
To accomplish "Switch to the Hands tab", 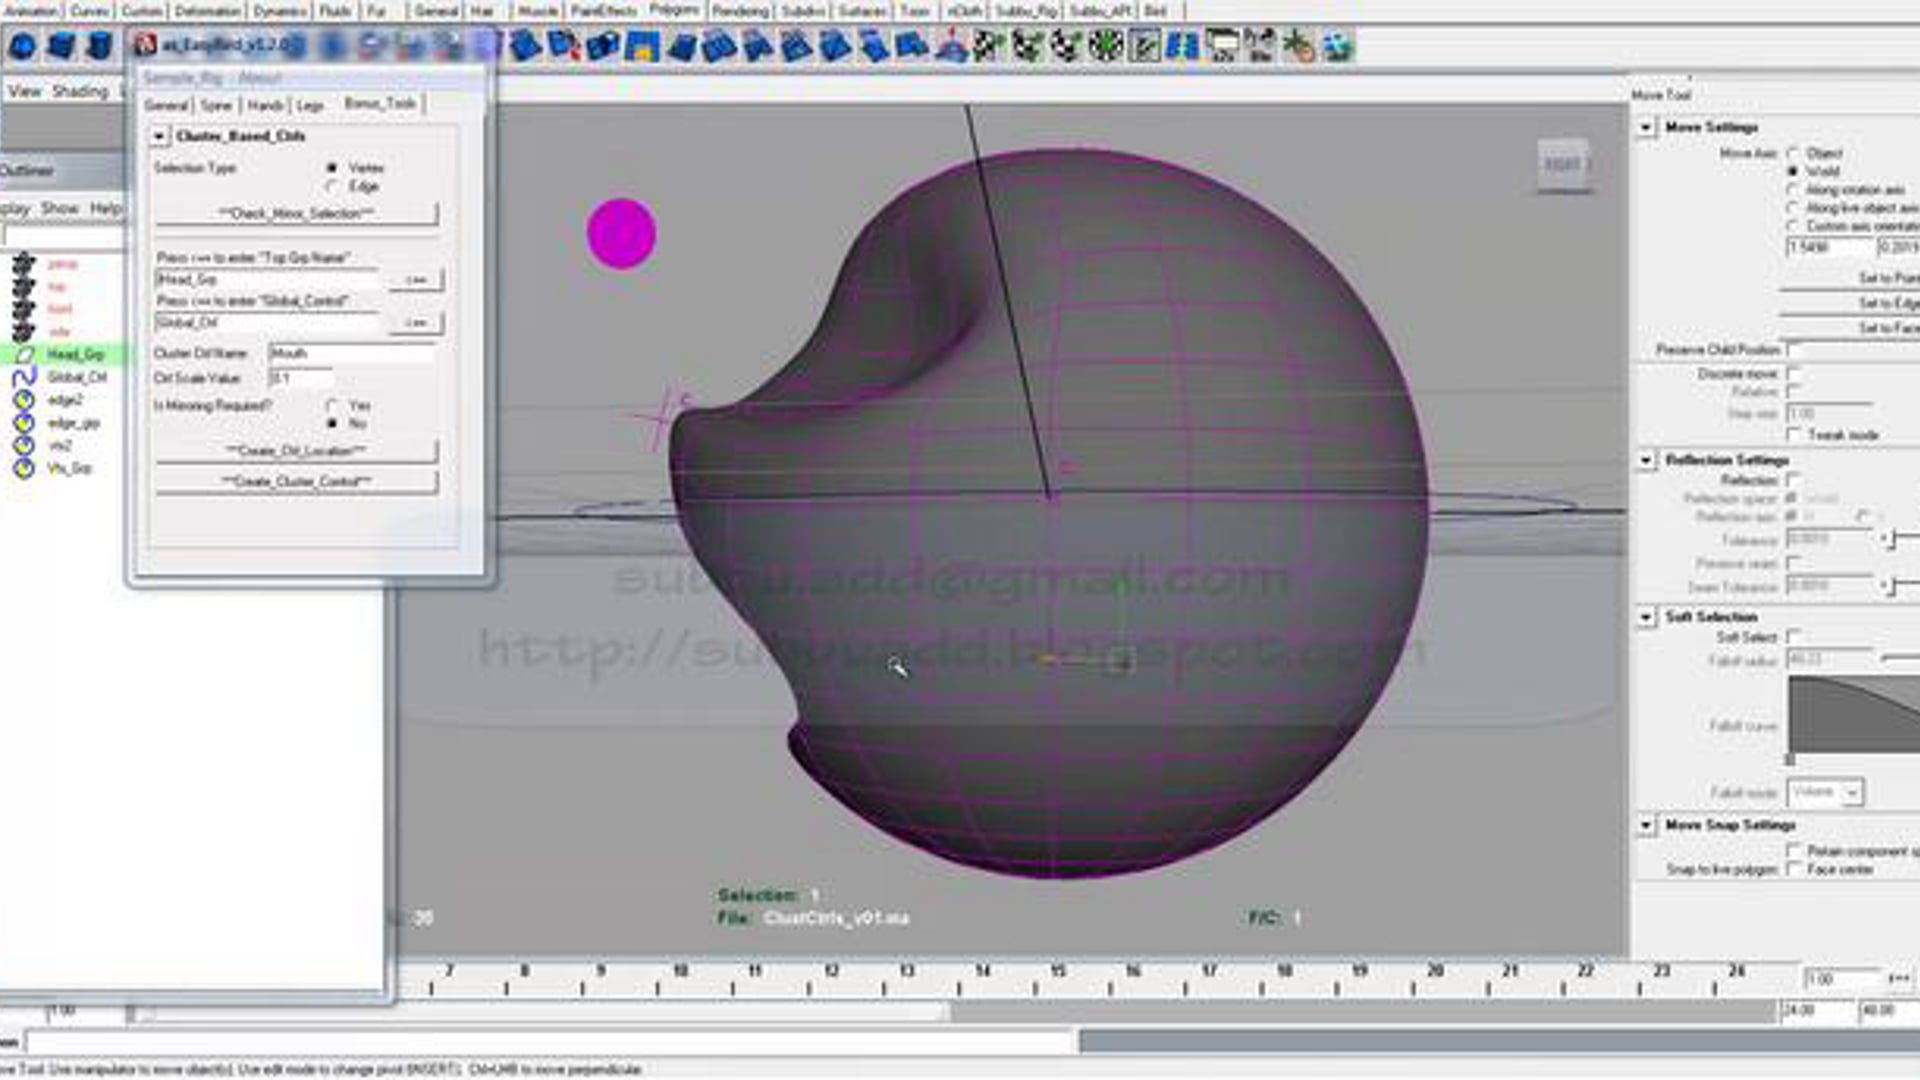I will tap(265, 105).
